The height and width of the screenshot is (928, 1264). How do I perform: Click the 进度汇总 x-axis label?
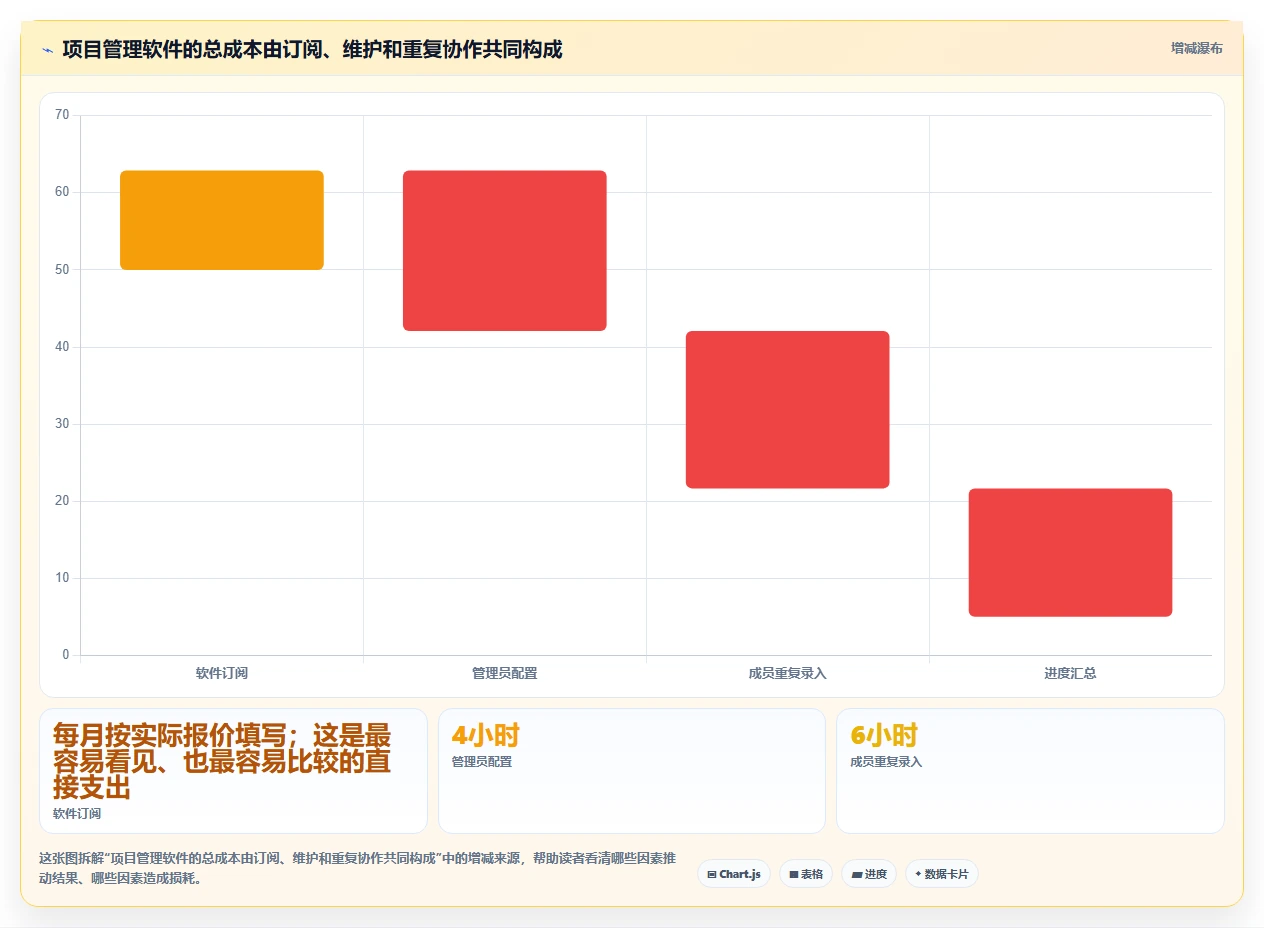coord(1070,673)
